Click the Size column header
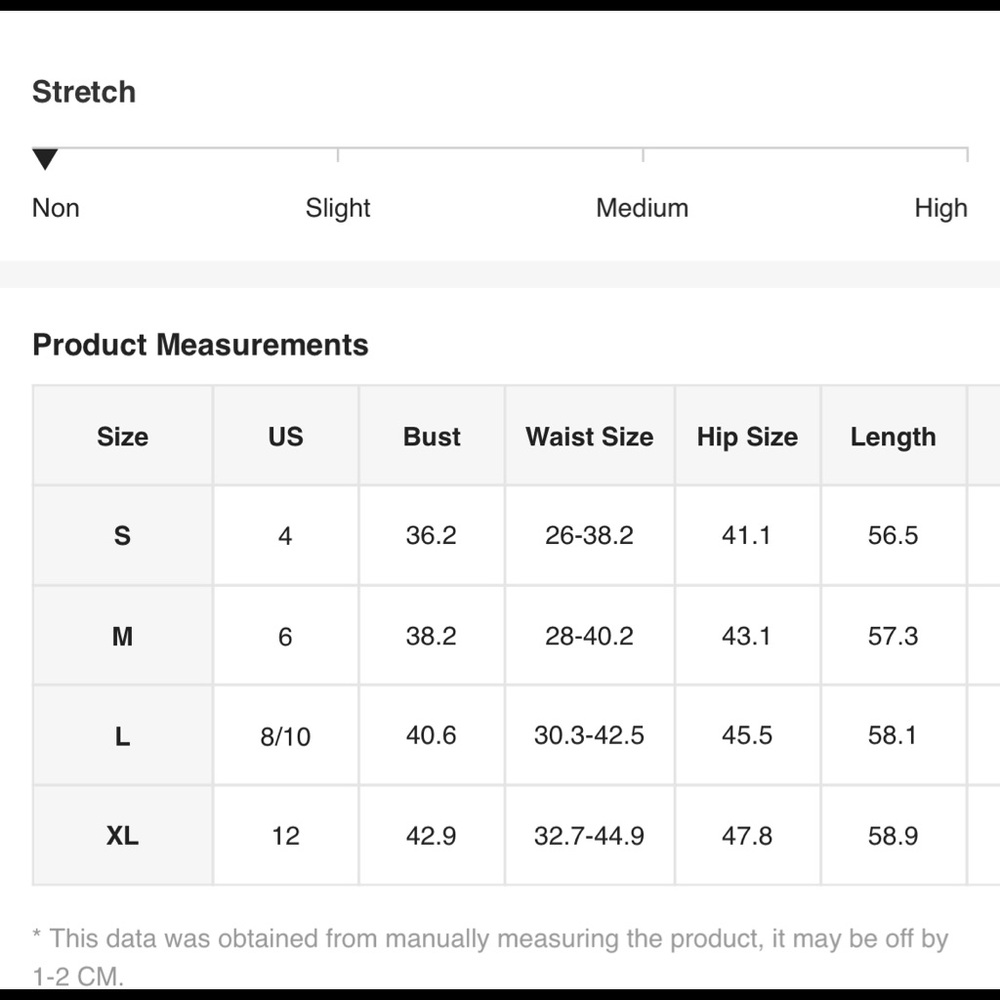The image size is (1000, 1000). (122, 436)
